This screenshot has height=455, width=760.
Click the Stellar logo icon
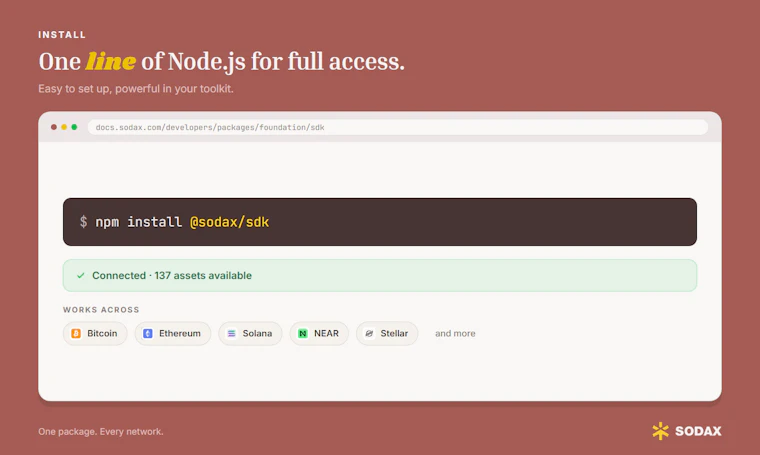pyautogui.click(x=369, y=333)
